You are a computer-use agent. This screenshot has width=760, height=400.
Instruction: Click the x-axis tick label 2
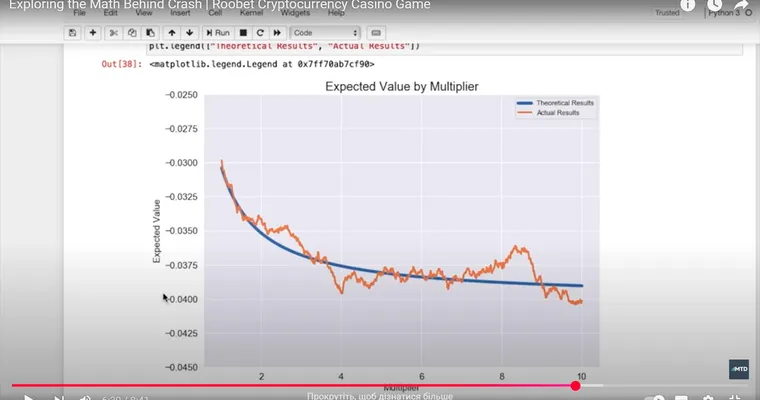261,376
